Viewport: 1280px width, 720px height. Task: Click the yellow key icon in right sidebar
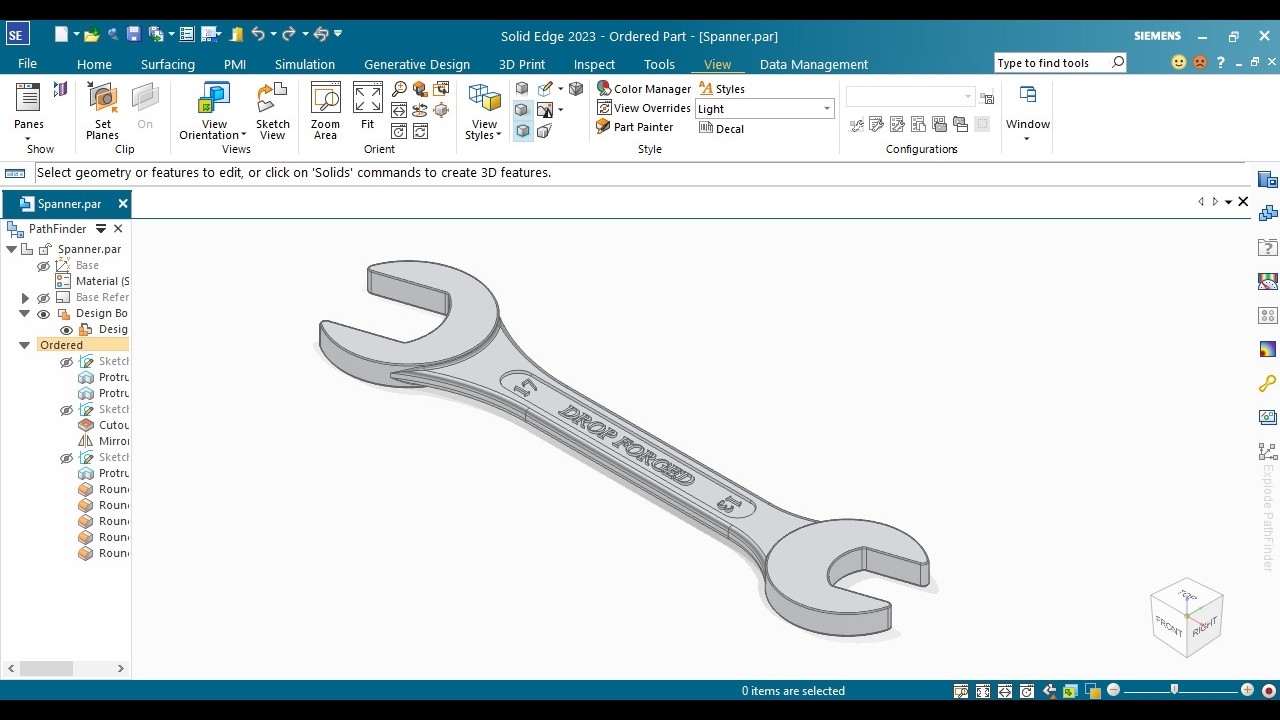point(1268,384)
